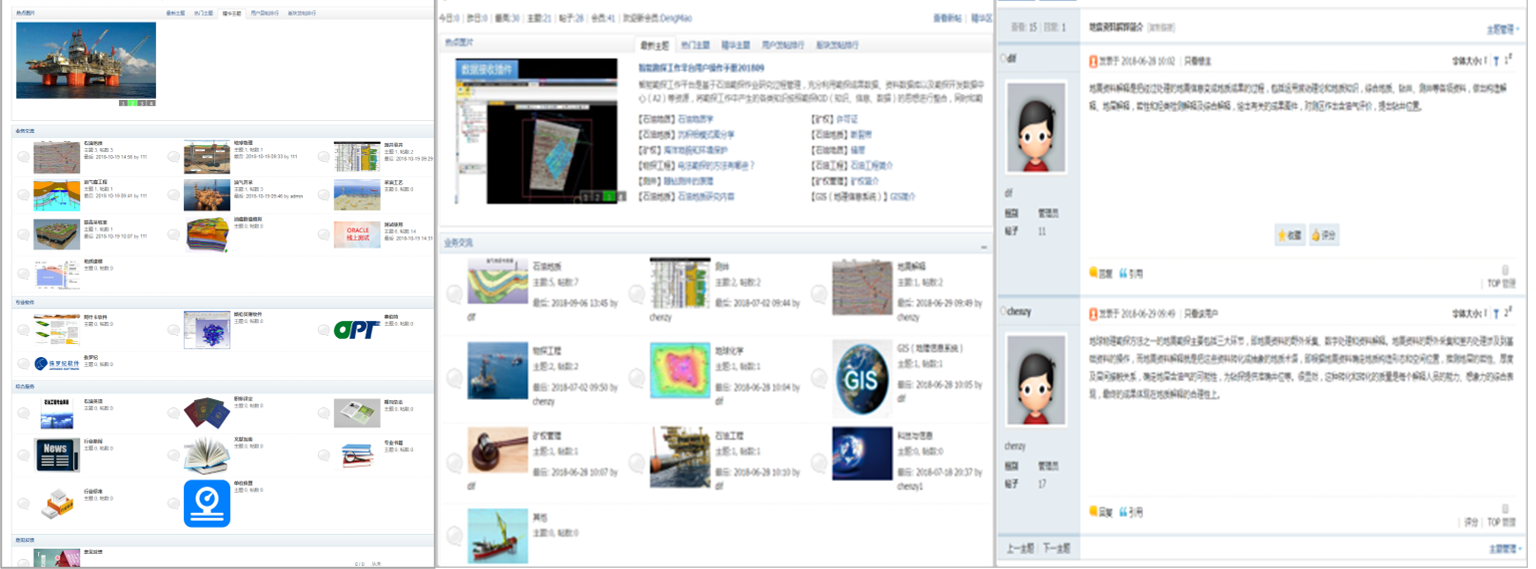This screenshot has width=1536, height=569.
Task: Open the oil platform hot picture in left panel
Action: 86,59
